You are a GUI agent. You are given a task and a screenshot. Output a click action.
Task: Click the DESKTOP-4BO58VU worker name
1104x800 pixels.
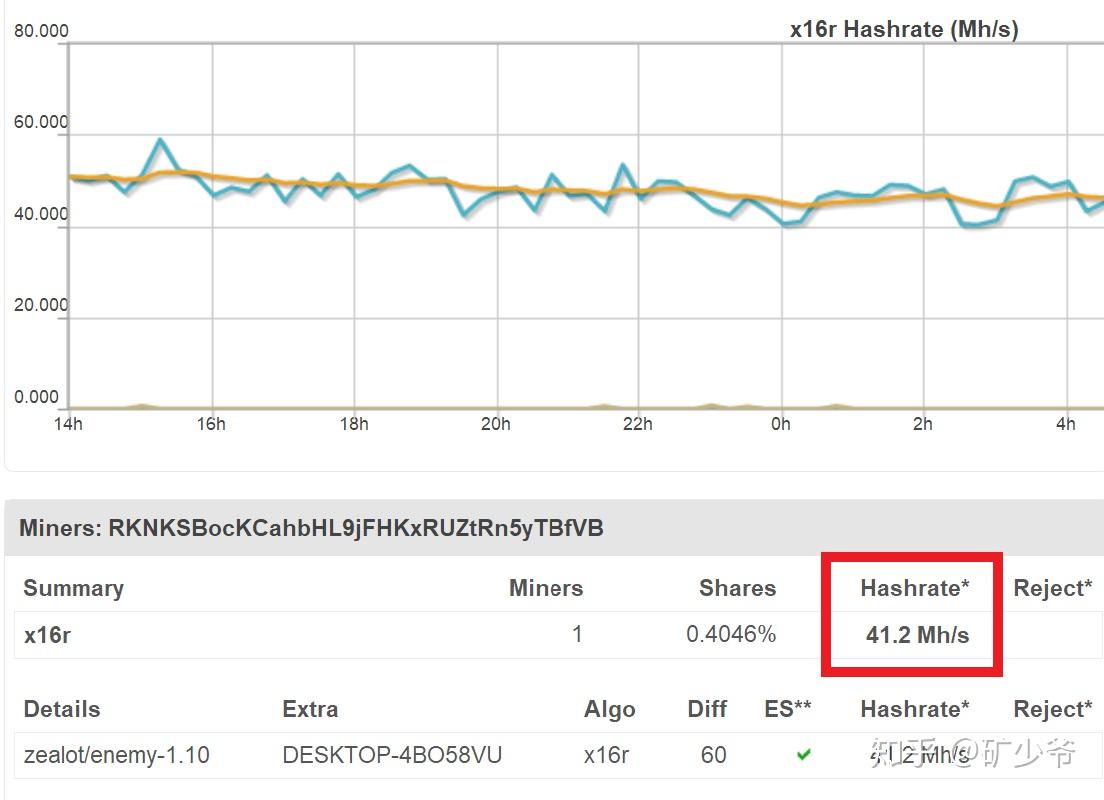[x=392, y=755]
